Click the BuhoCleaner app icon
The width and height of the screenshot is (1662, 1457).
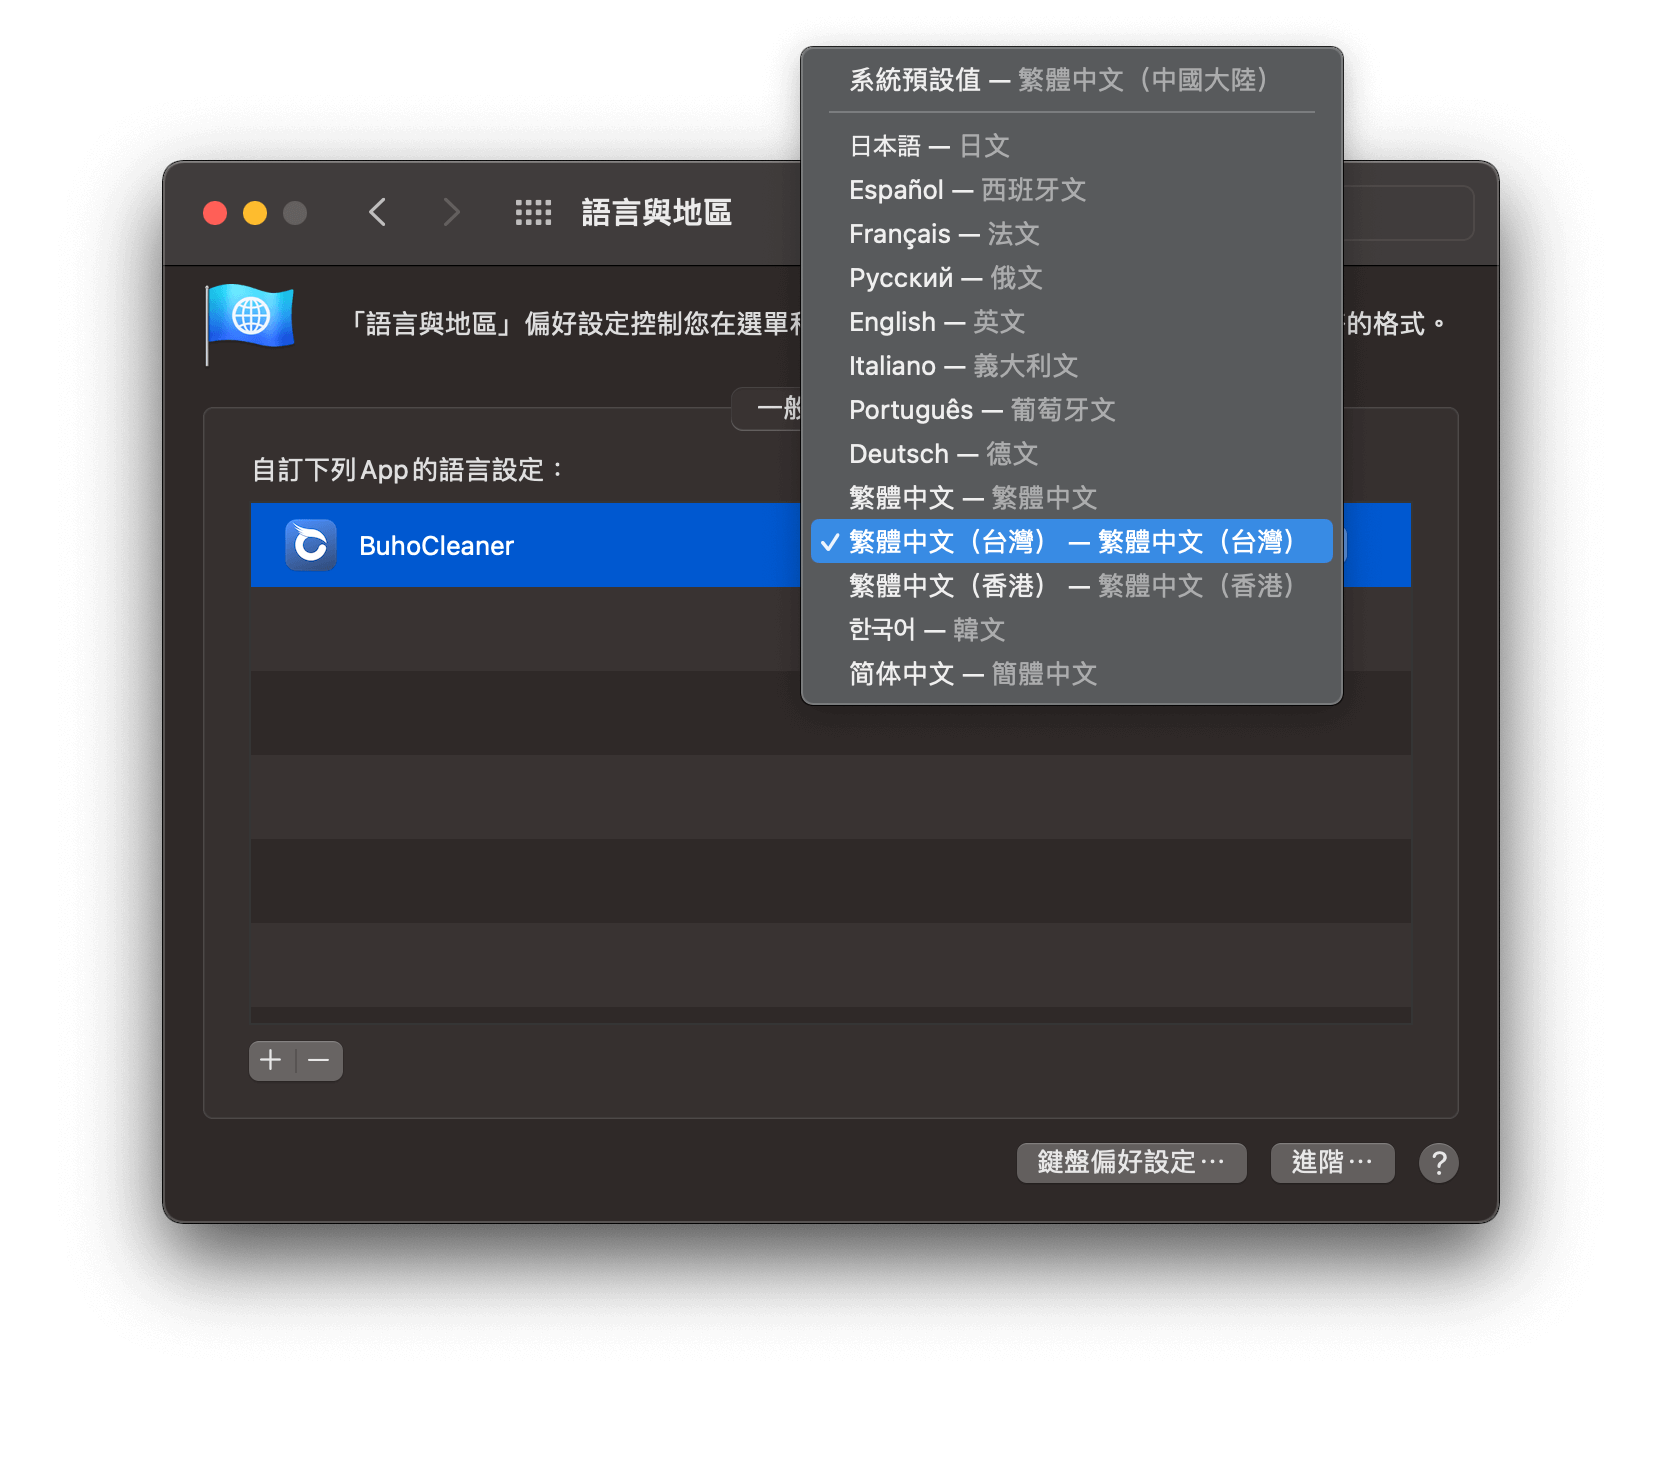click(x=311, y=545)
